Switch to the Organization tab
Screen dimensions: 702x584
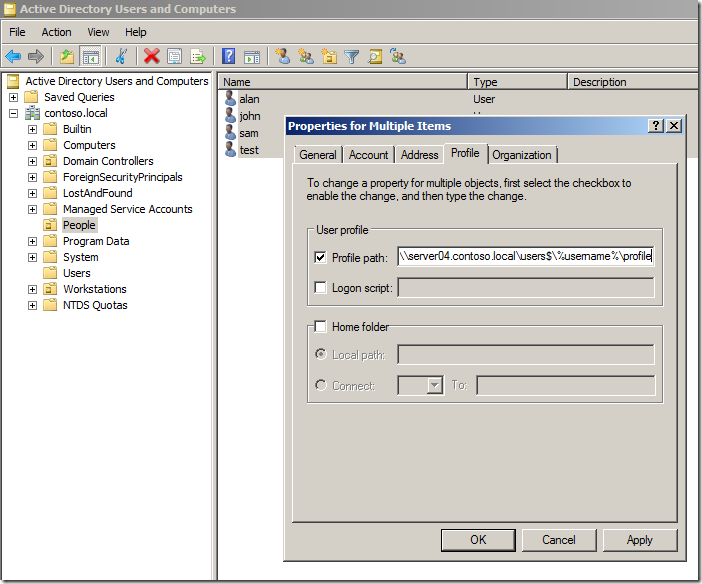tap(522, 155)
